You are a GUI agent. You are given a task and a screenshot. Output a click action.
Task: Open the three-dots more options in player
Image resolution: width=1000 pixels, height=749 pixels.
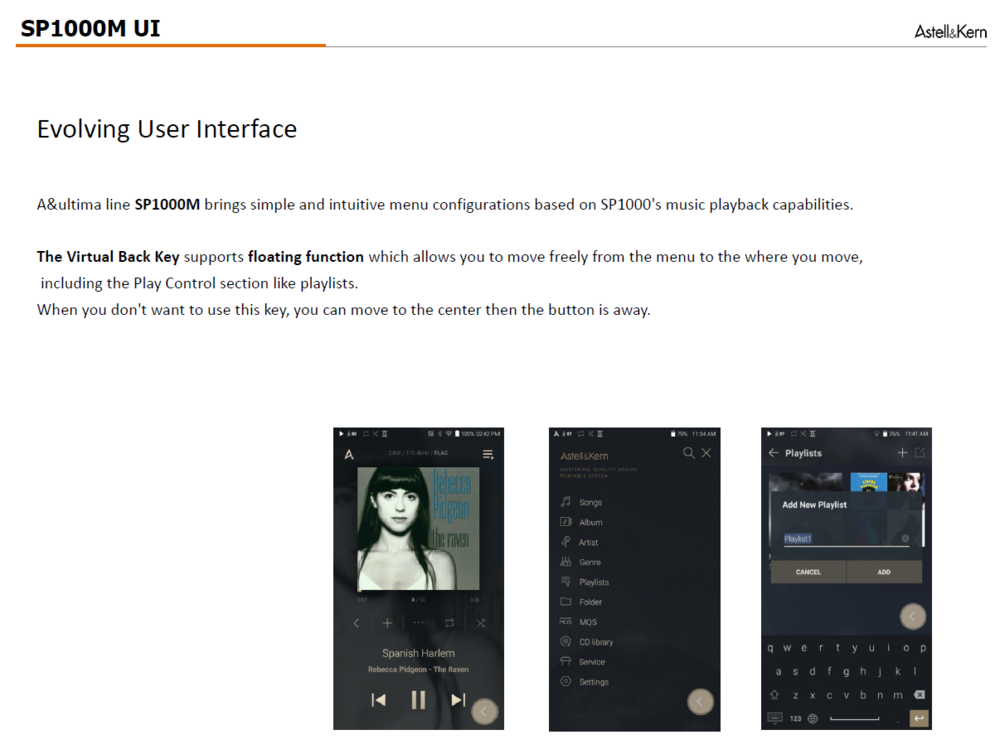pyautogui.click(x=418, y=623)
